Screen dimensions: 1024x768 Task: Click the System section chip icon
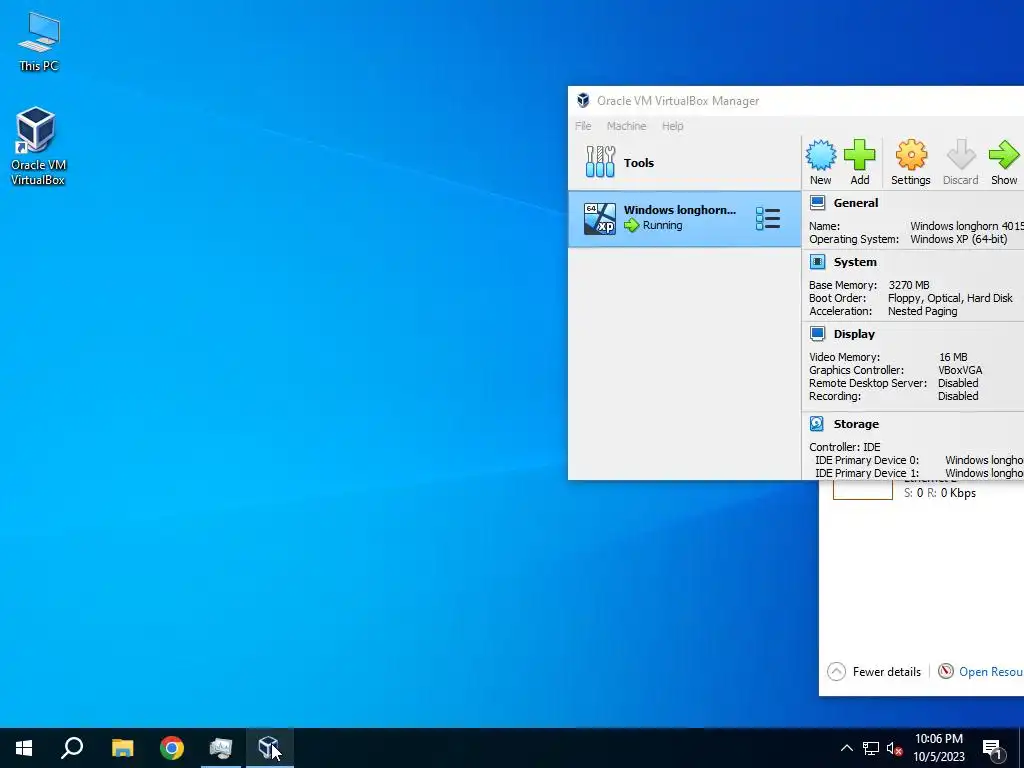817,262
